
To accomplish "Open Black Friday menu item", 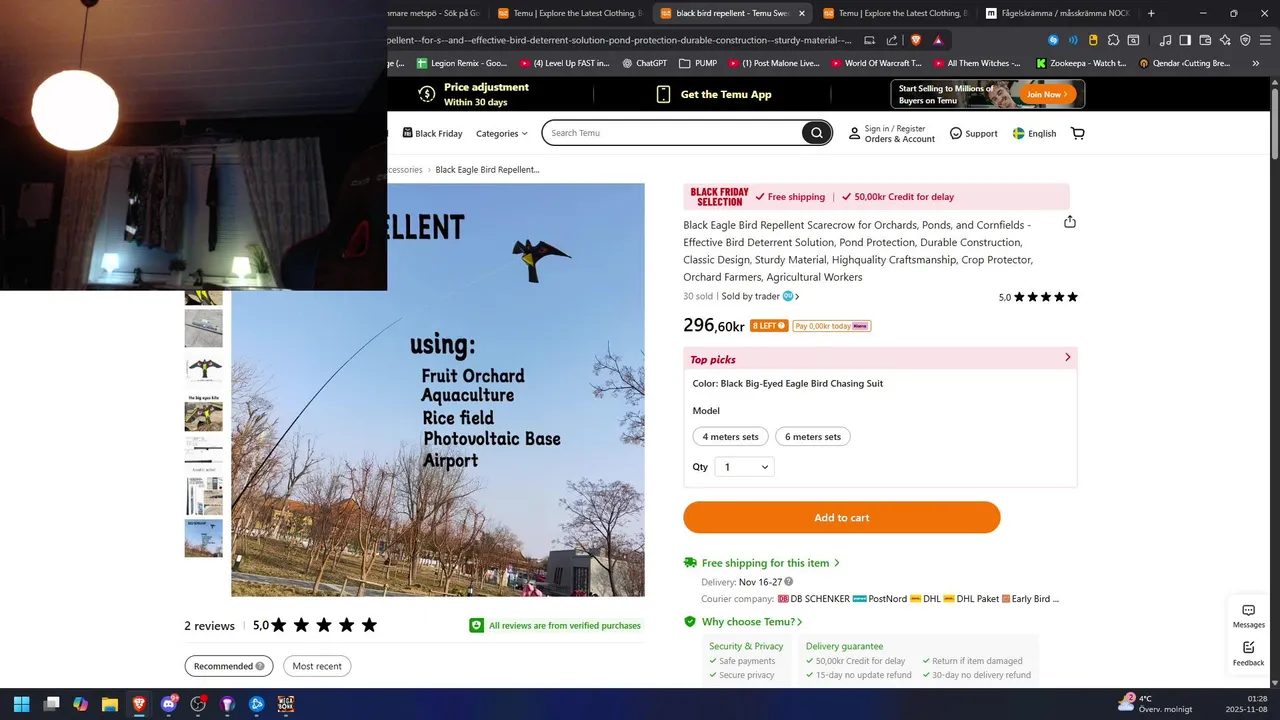I will pos(432,133).
